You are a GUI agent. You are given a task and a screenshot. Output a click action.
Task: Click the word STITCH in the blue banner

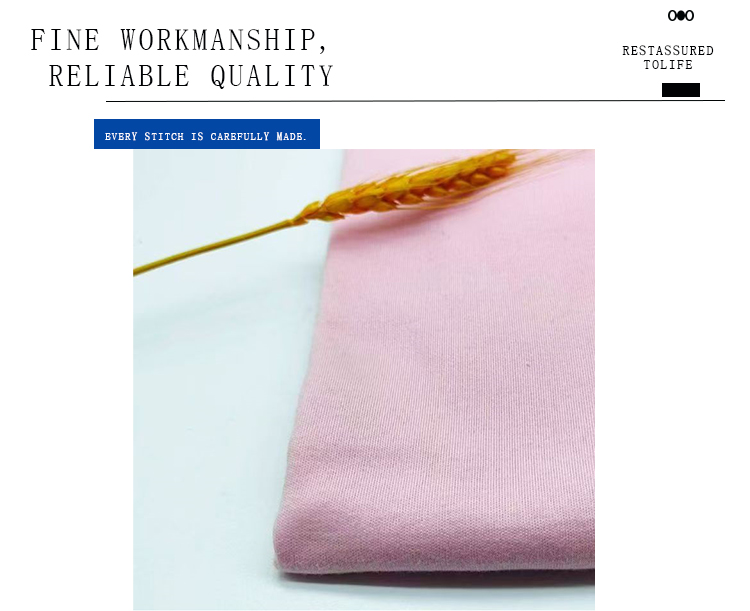point(164,136)
